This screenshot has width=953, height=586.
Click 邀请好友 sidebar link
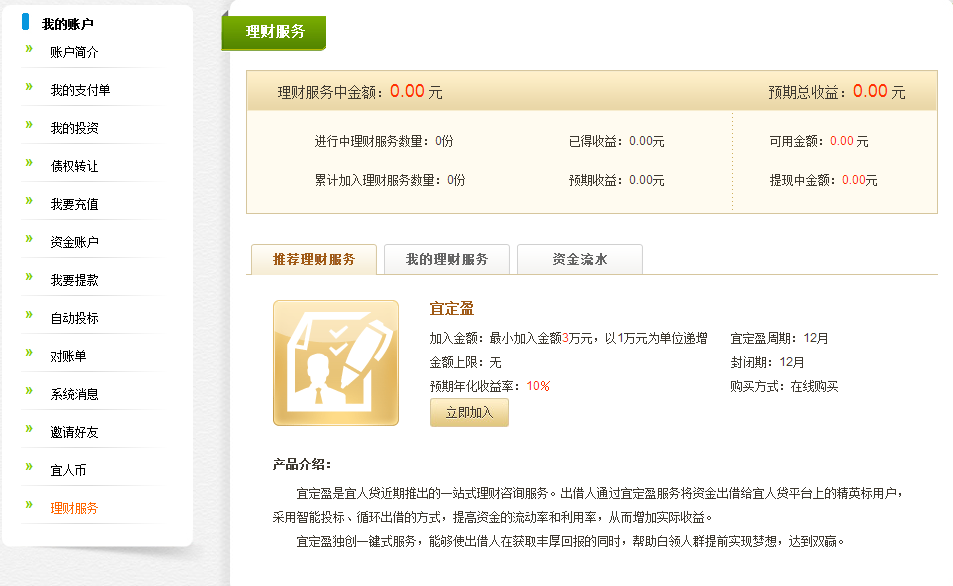coord(74,432)
